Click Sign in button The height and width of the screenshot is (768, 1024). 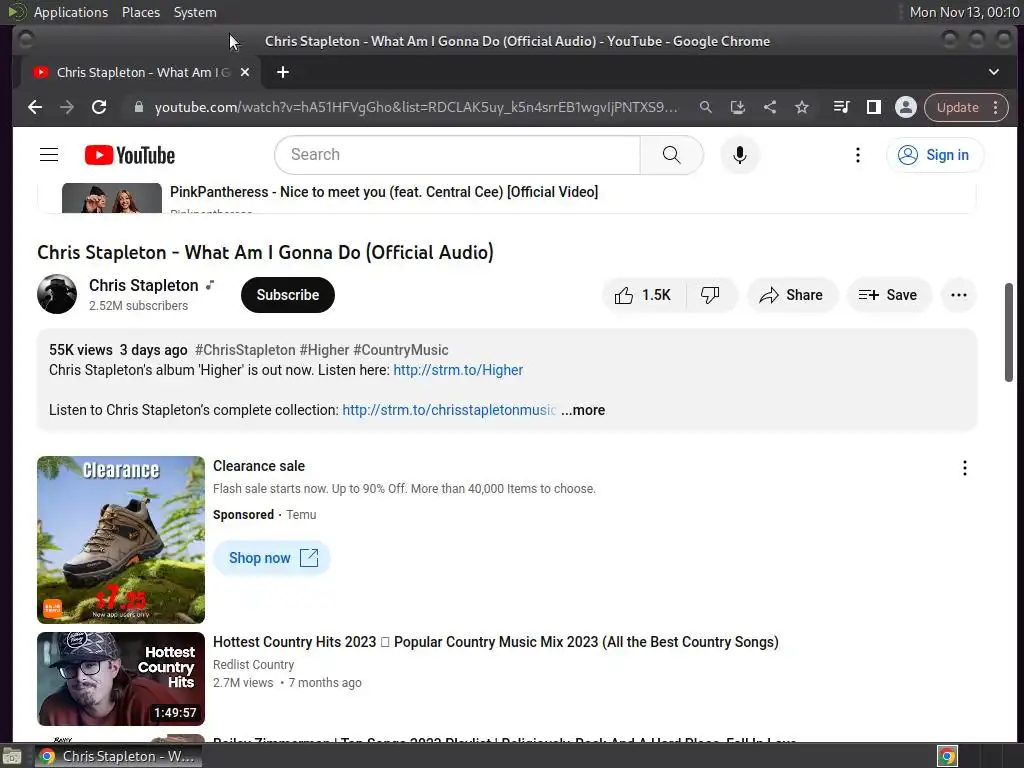(935, 155)
